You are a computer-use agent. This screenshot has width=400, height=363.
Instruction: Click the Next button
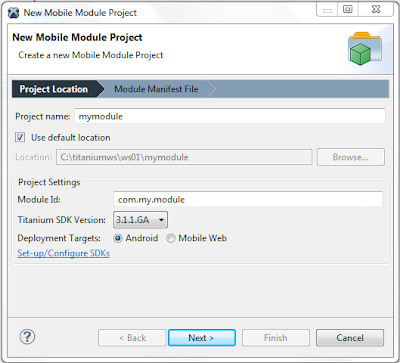click(x=202, y=338)
